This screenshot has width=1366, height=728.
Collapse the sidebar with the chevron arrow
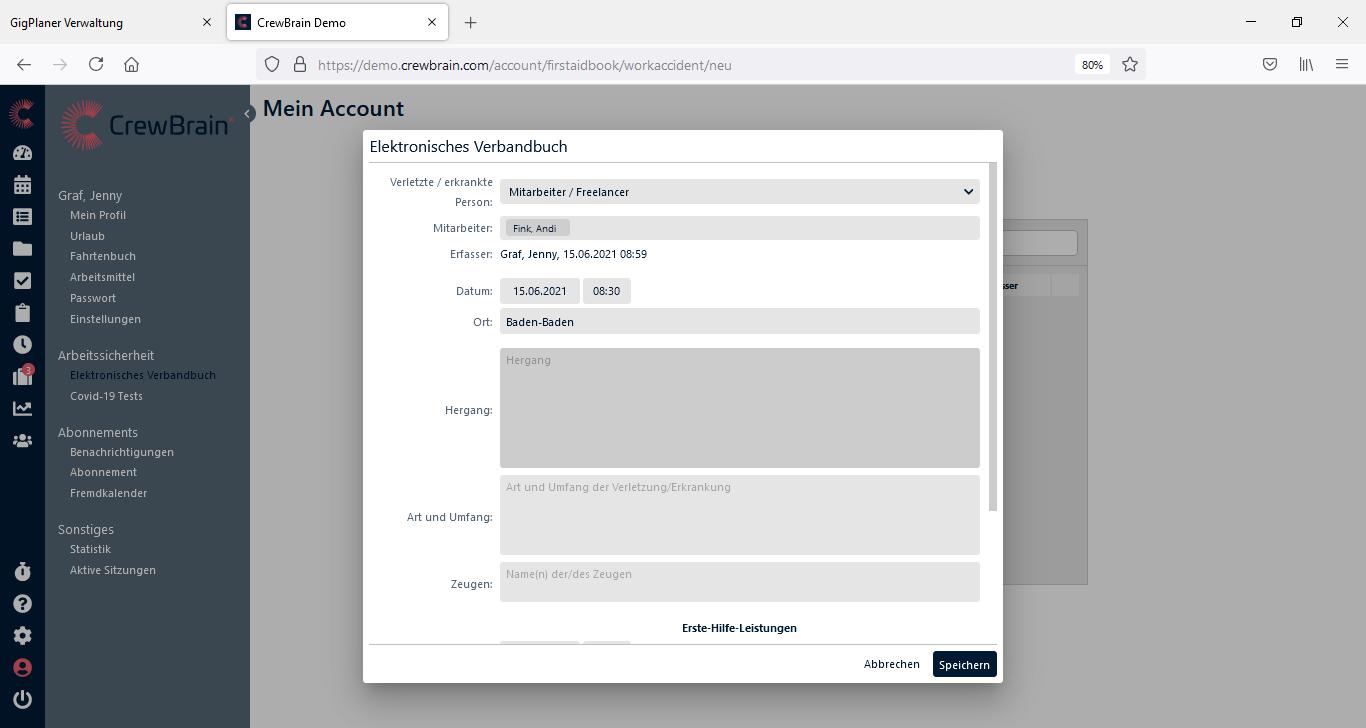click(248, 114)
